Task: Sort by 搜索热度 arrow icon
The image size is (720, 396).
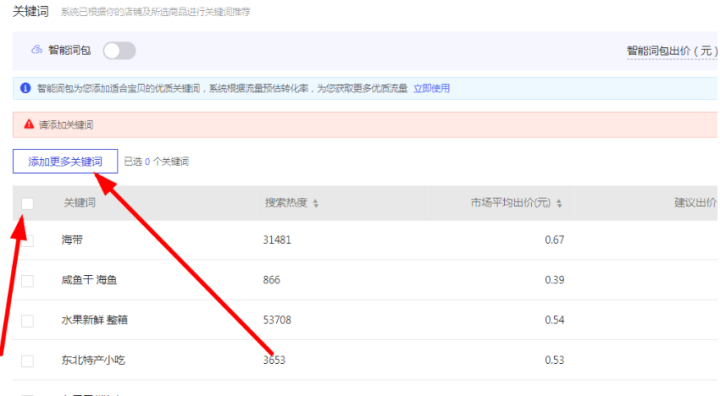Action: (316, 203)
